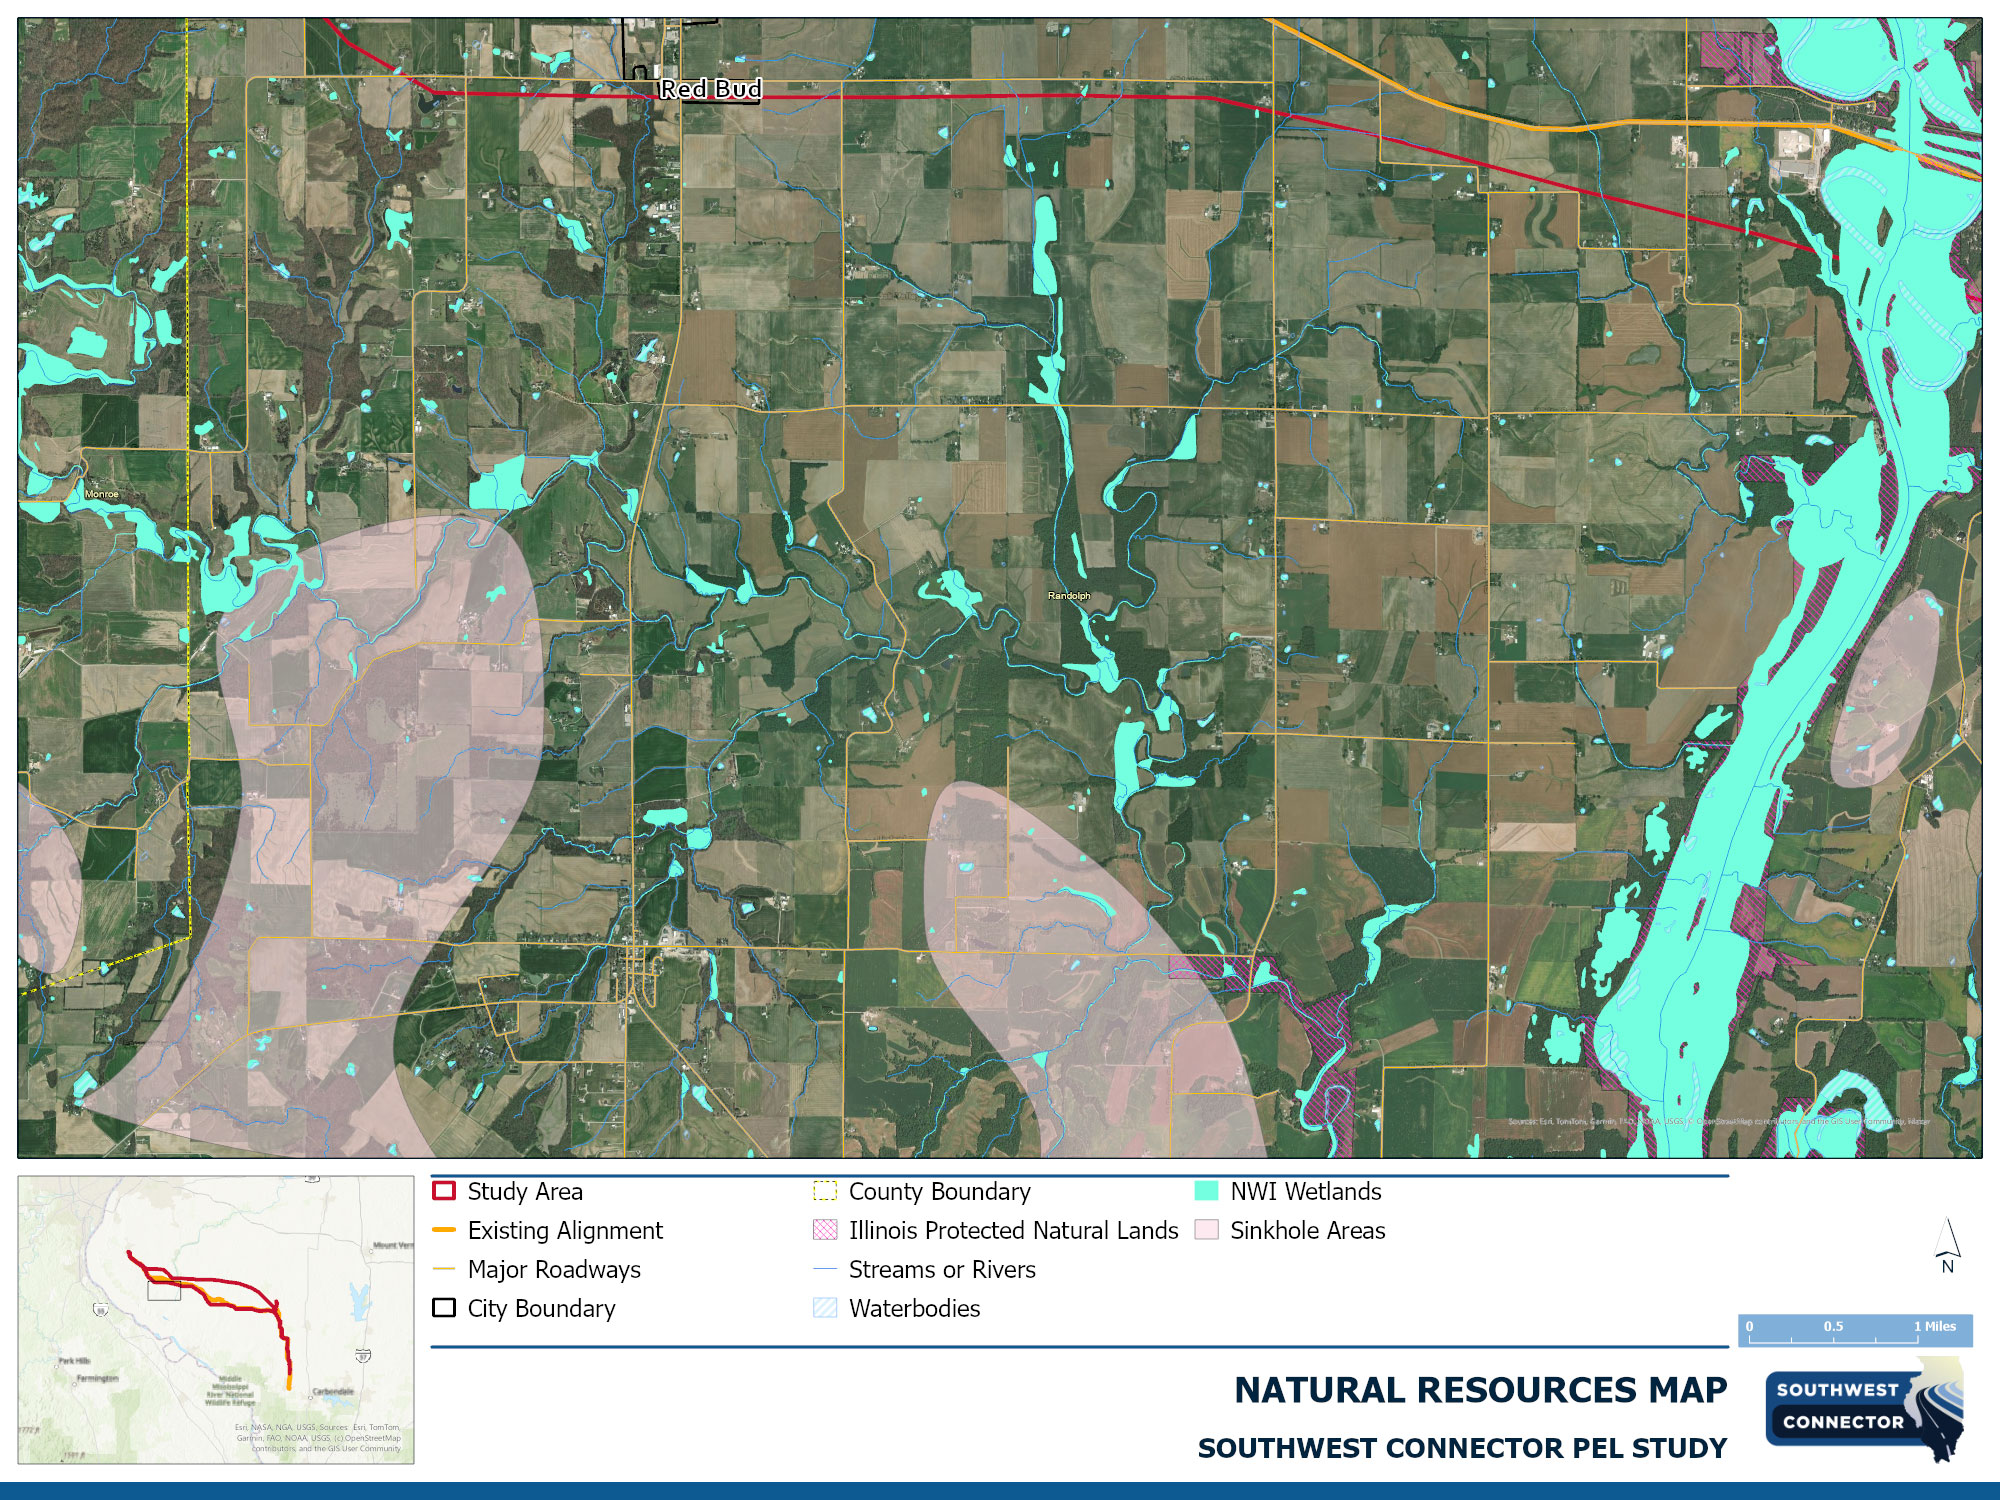Screen dimensions: 2000x1500
Task: Click the Red Bud city label
Action: pos(710,89)
